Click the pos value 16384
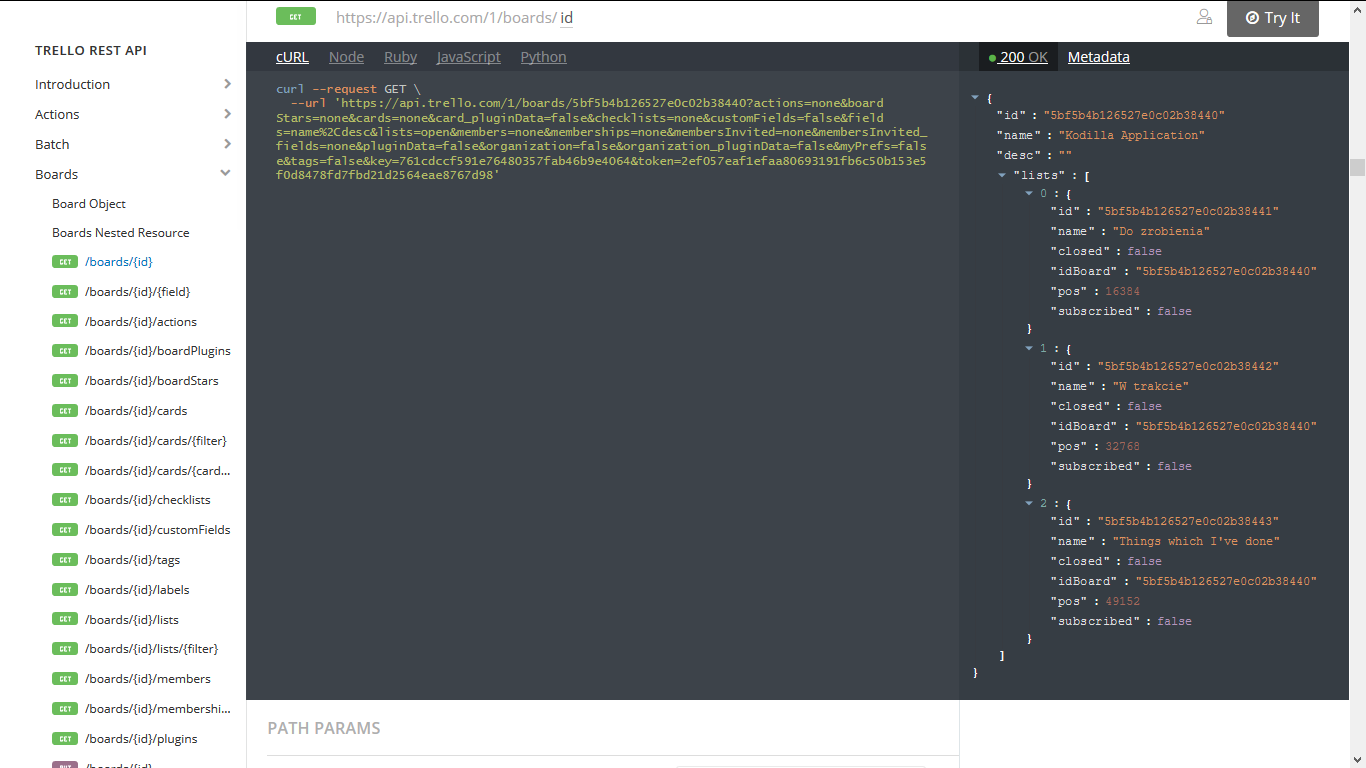Viewport: 1366px width, 768px height. coord(1122,291)
